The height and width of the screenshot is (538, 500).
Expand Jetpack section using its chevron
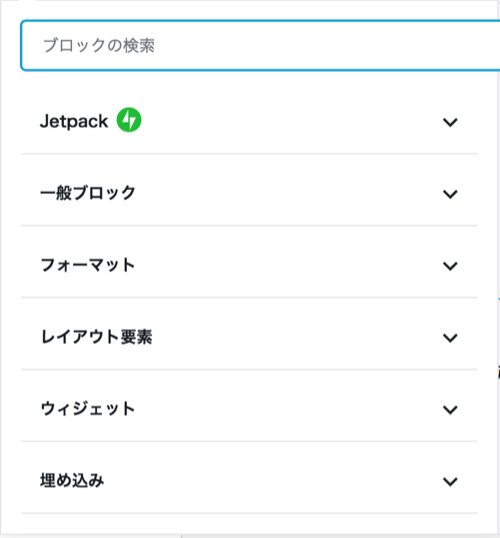coord(450,122)
